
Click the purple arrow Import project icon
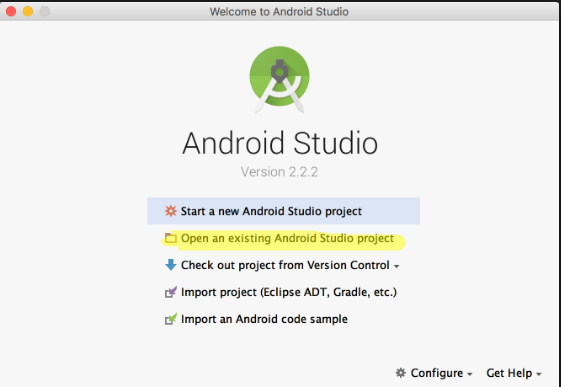(171, 292)
